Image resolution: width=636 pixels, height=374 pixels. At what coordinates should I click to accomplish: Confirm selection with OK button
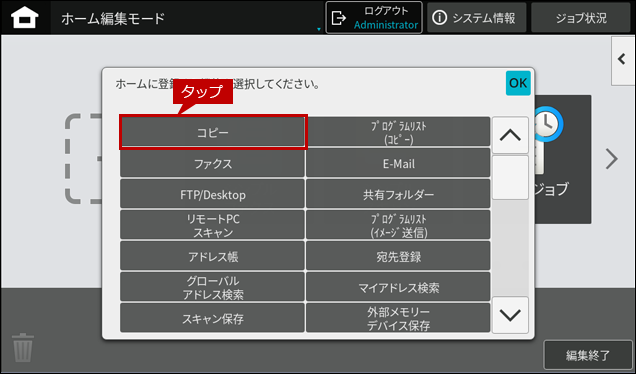(518, 83)
